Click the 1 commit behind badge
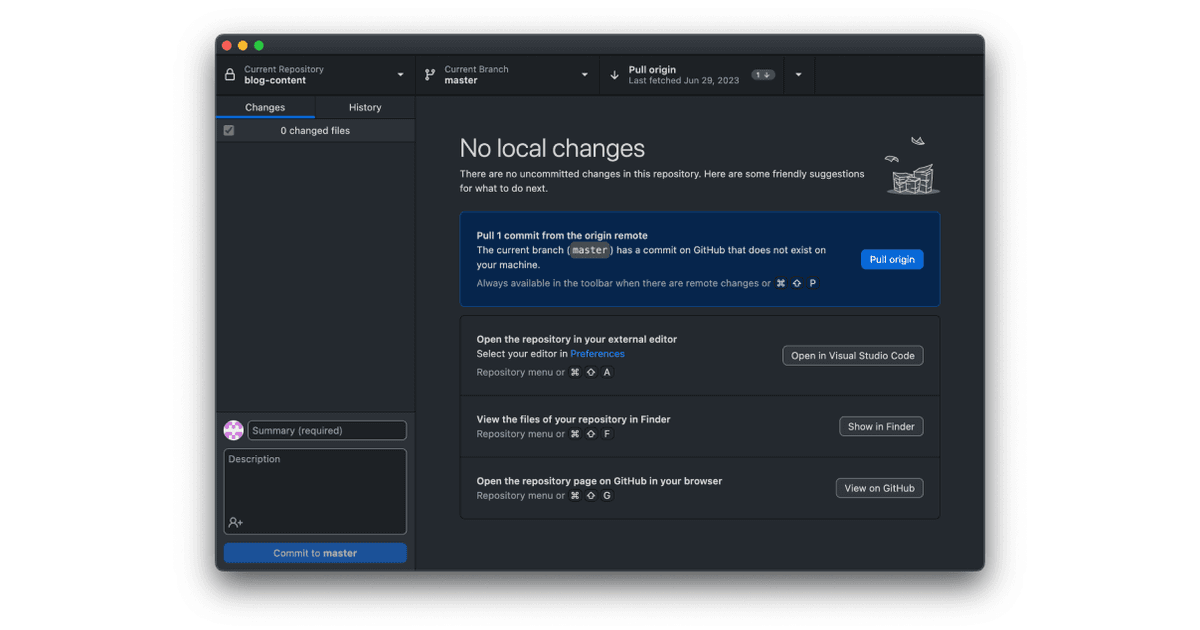The width and height of the screenshot is (1200, 630). pyautogui.click(x=764, y=75)
